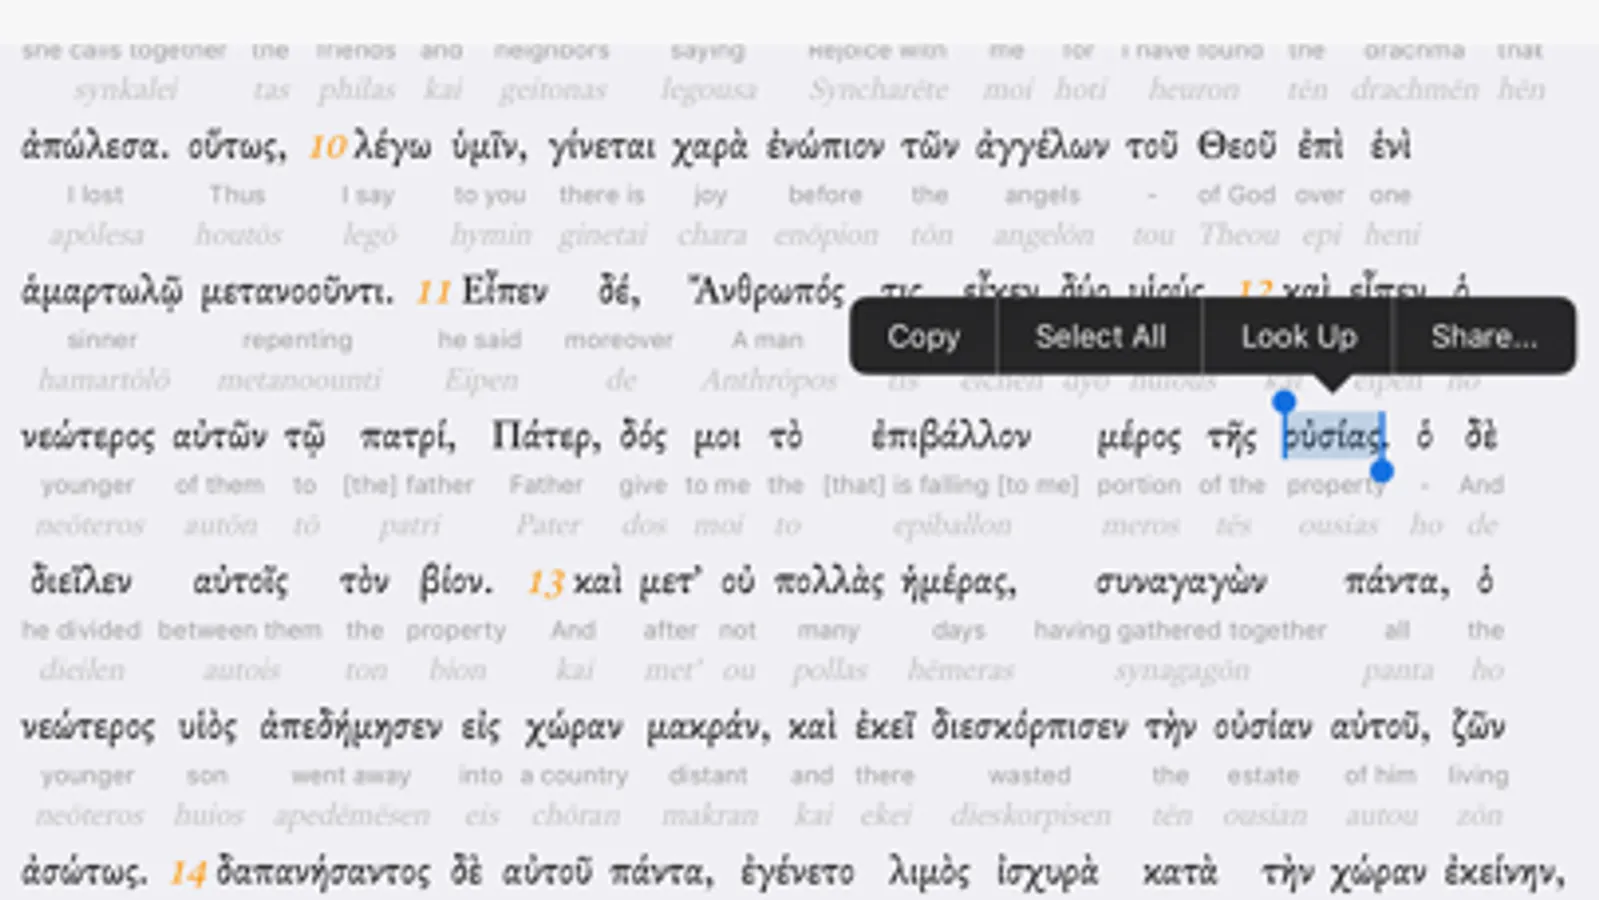Look Up the selected word
1599x900 pixels.
1298,337
